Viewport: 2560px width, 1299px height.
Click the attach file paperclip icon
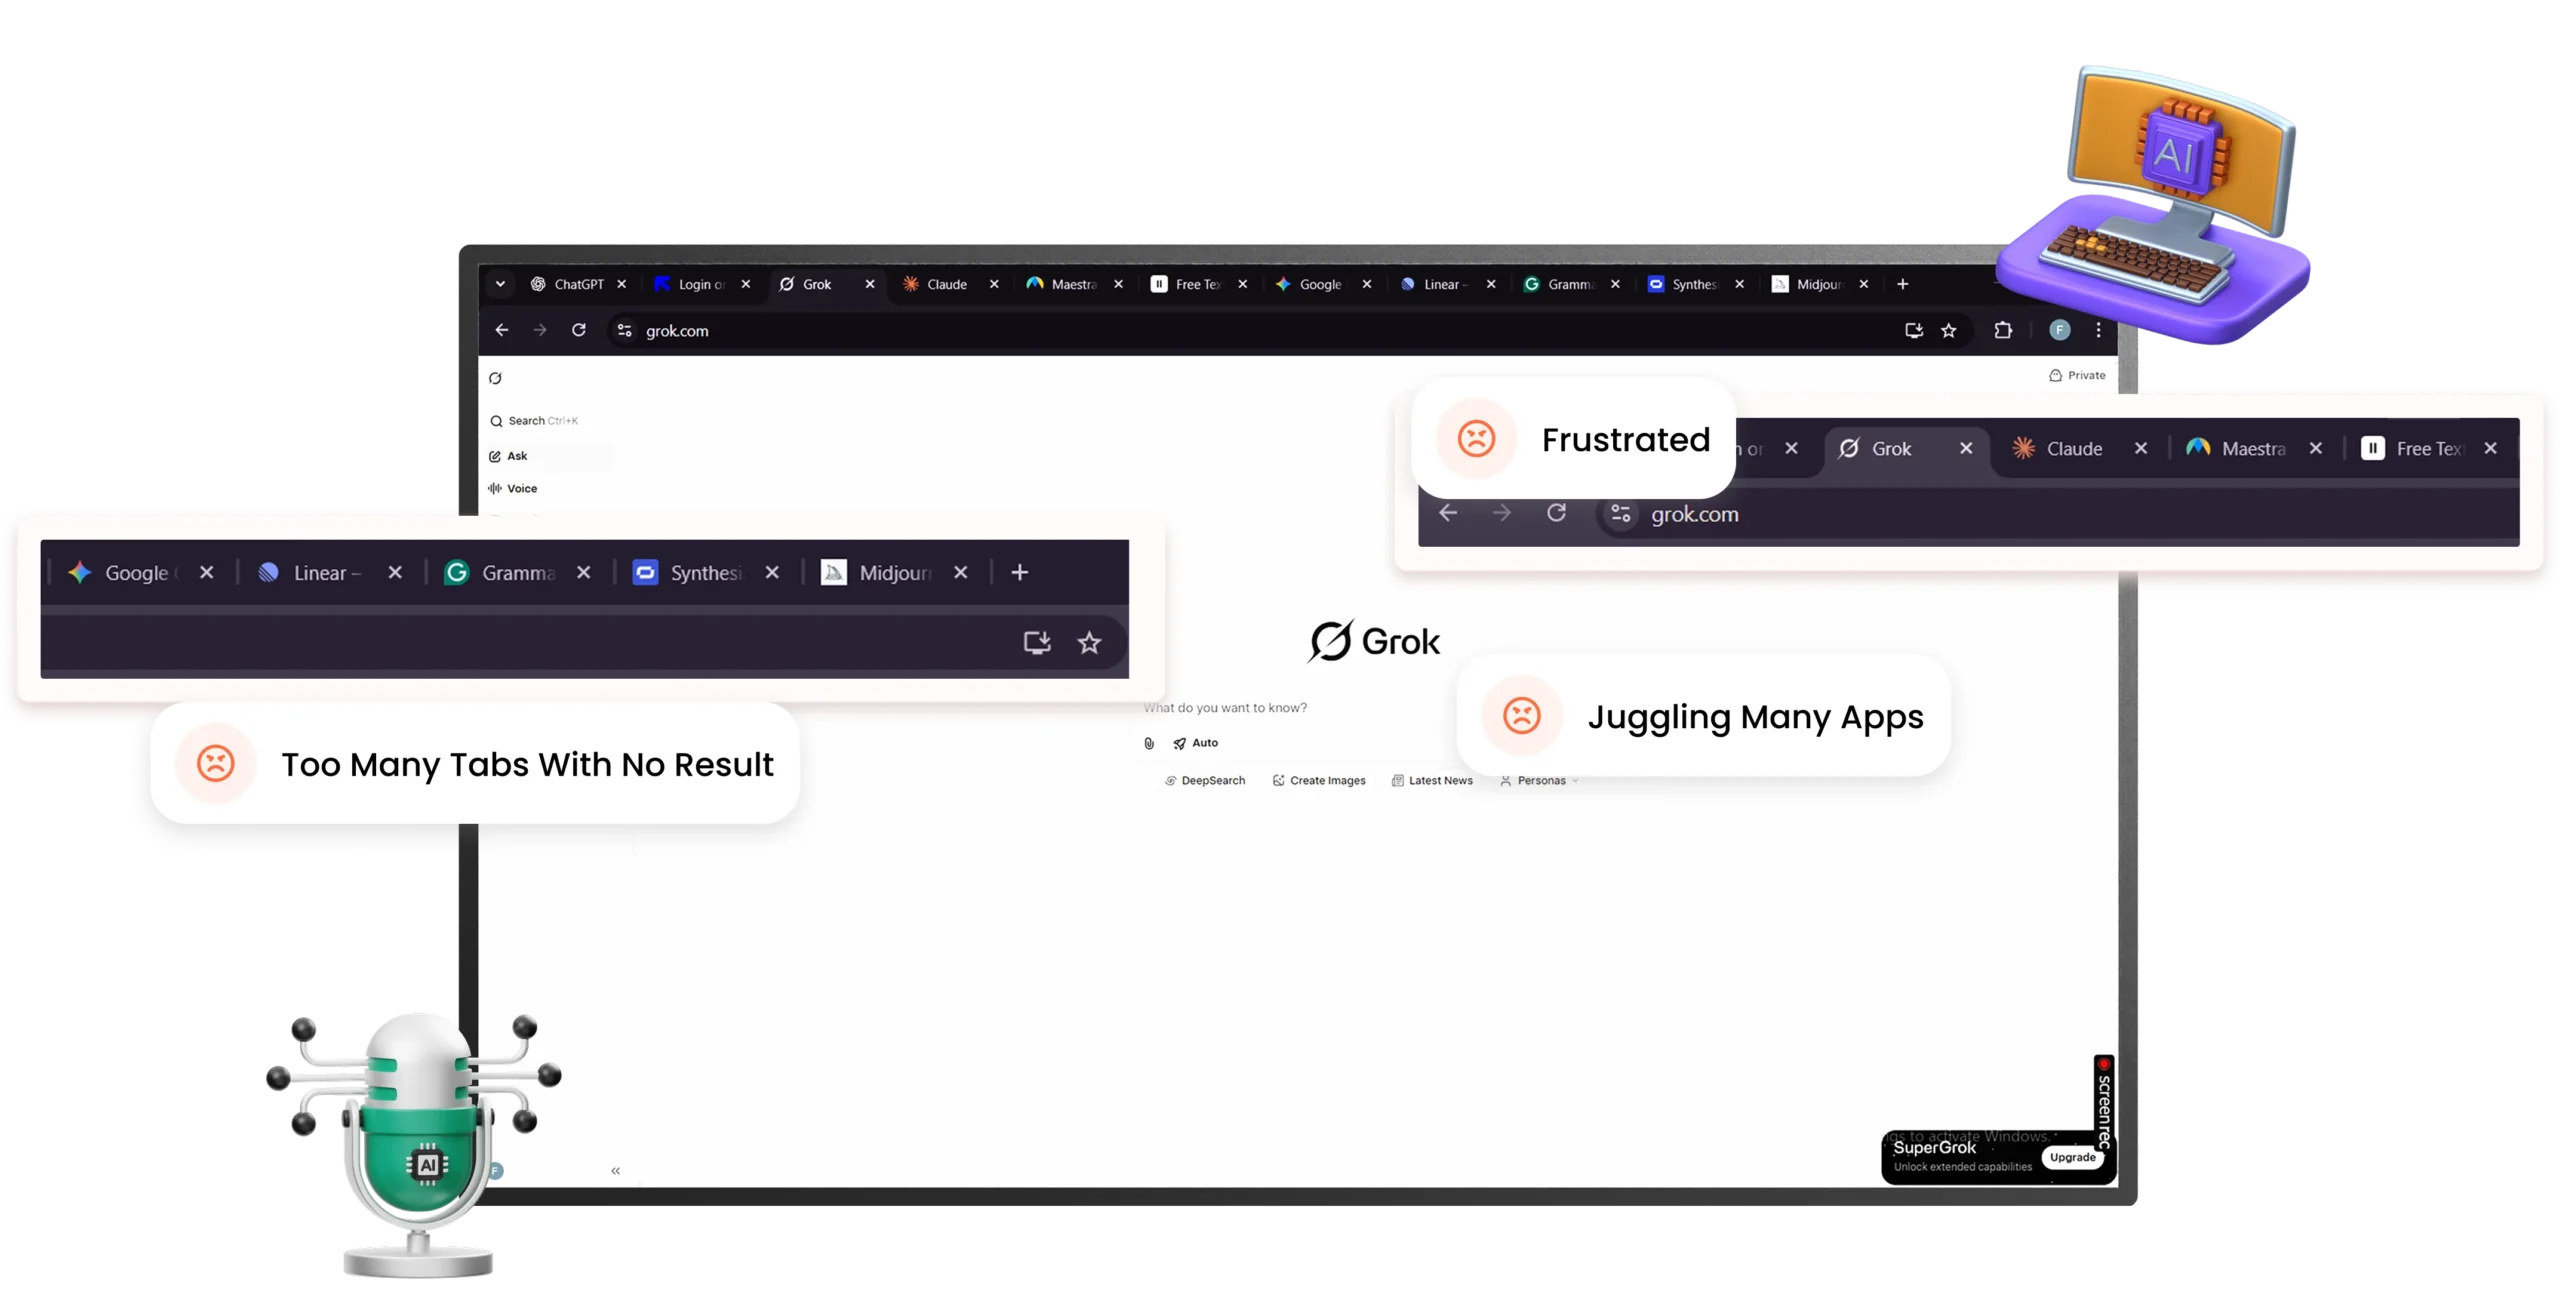pyautogui.click(x=1149, y=743)
